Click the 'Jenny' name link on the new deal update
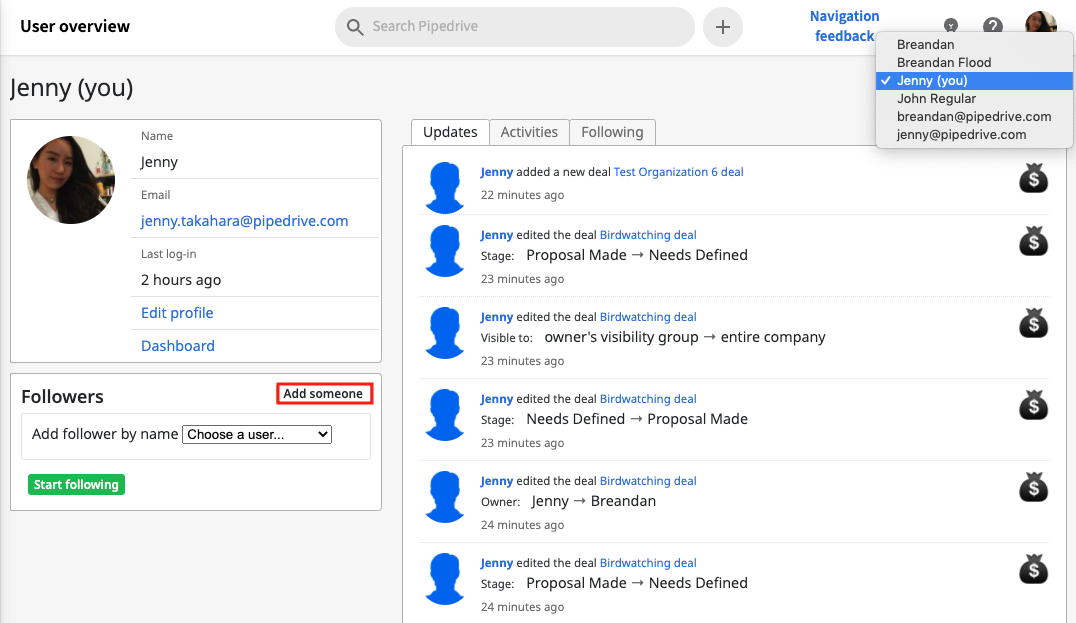This screenshot has width=1076, height=623. [x=497, y=172]
